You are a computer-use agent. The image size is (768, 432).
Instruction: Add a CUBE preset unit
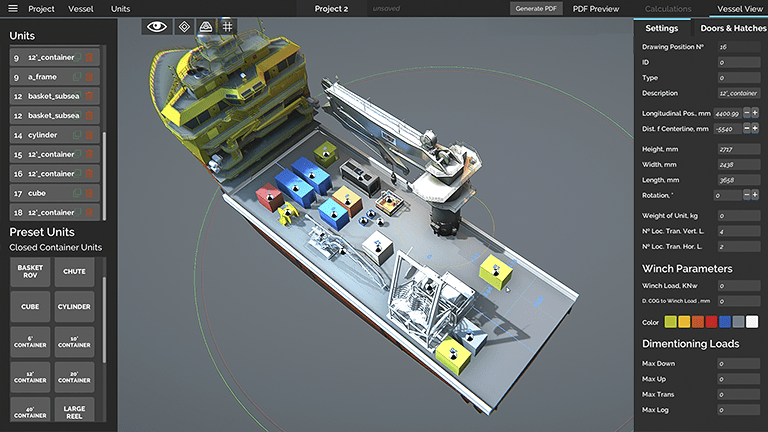coord(30,307)
